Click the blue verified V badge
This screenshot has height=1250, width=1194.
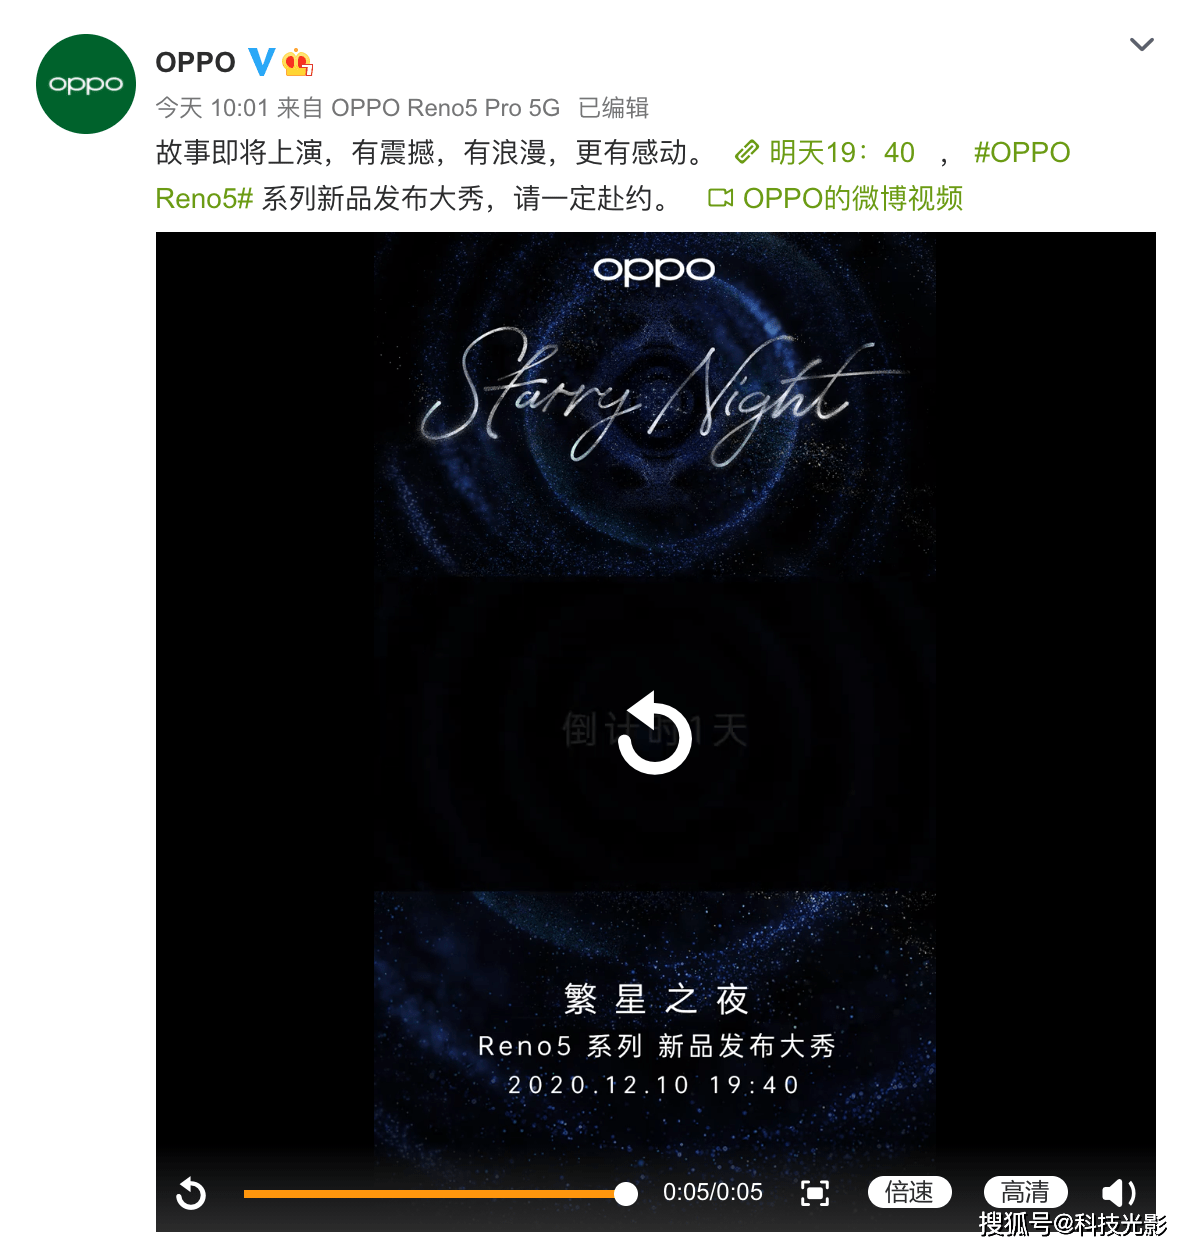pyautogui.click(x=262, y=63)
